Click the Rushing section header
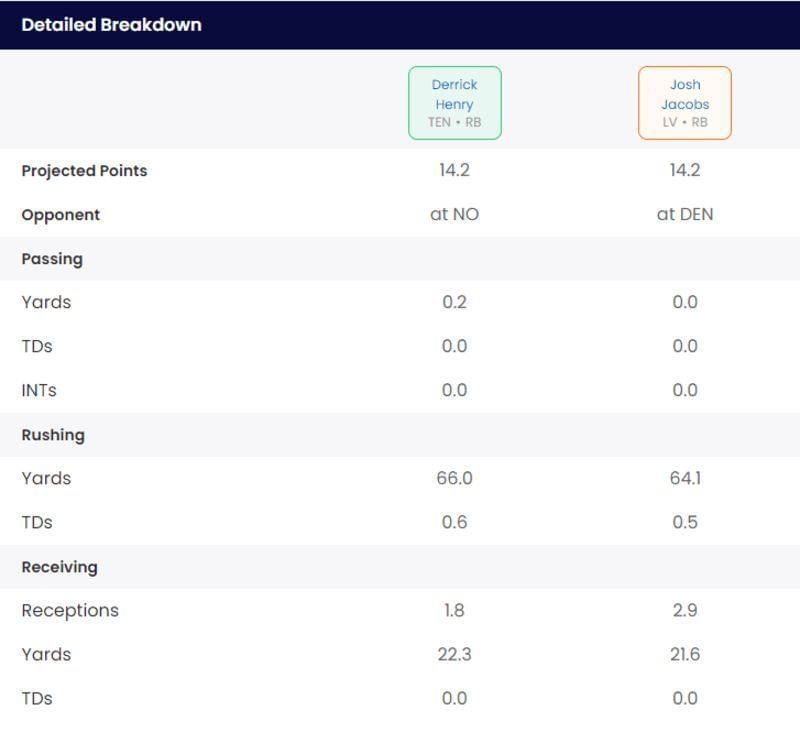800x743 pixels. [53, 435]
